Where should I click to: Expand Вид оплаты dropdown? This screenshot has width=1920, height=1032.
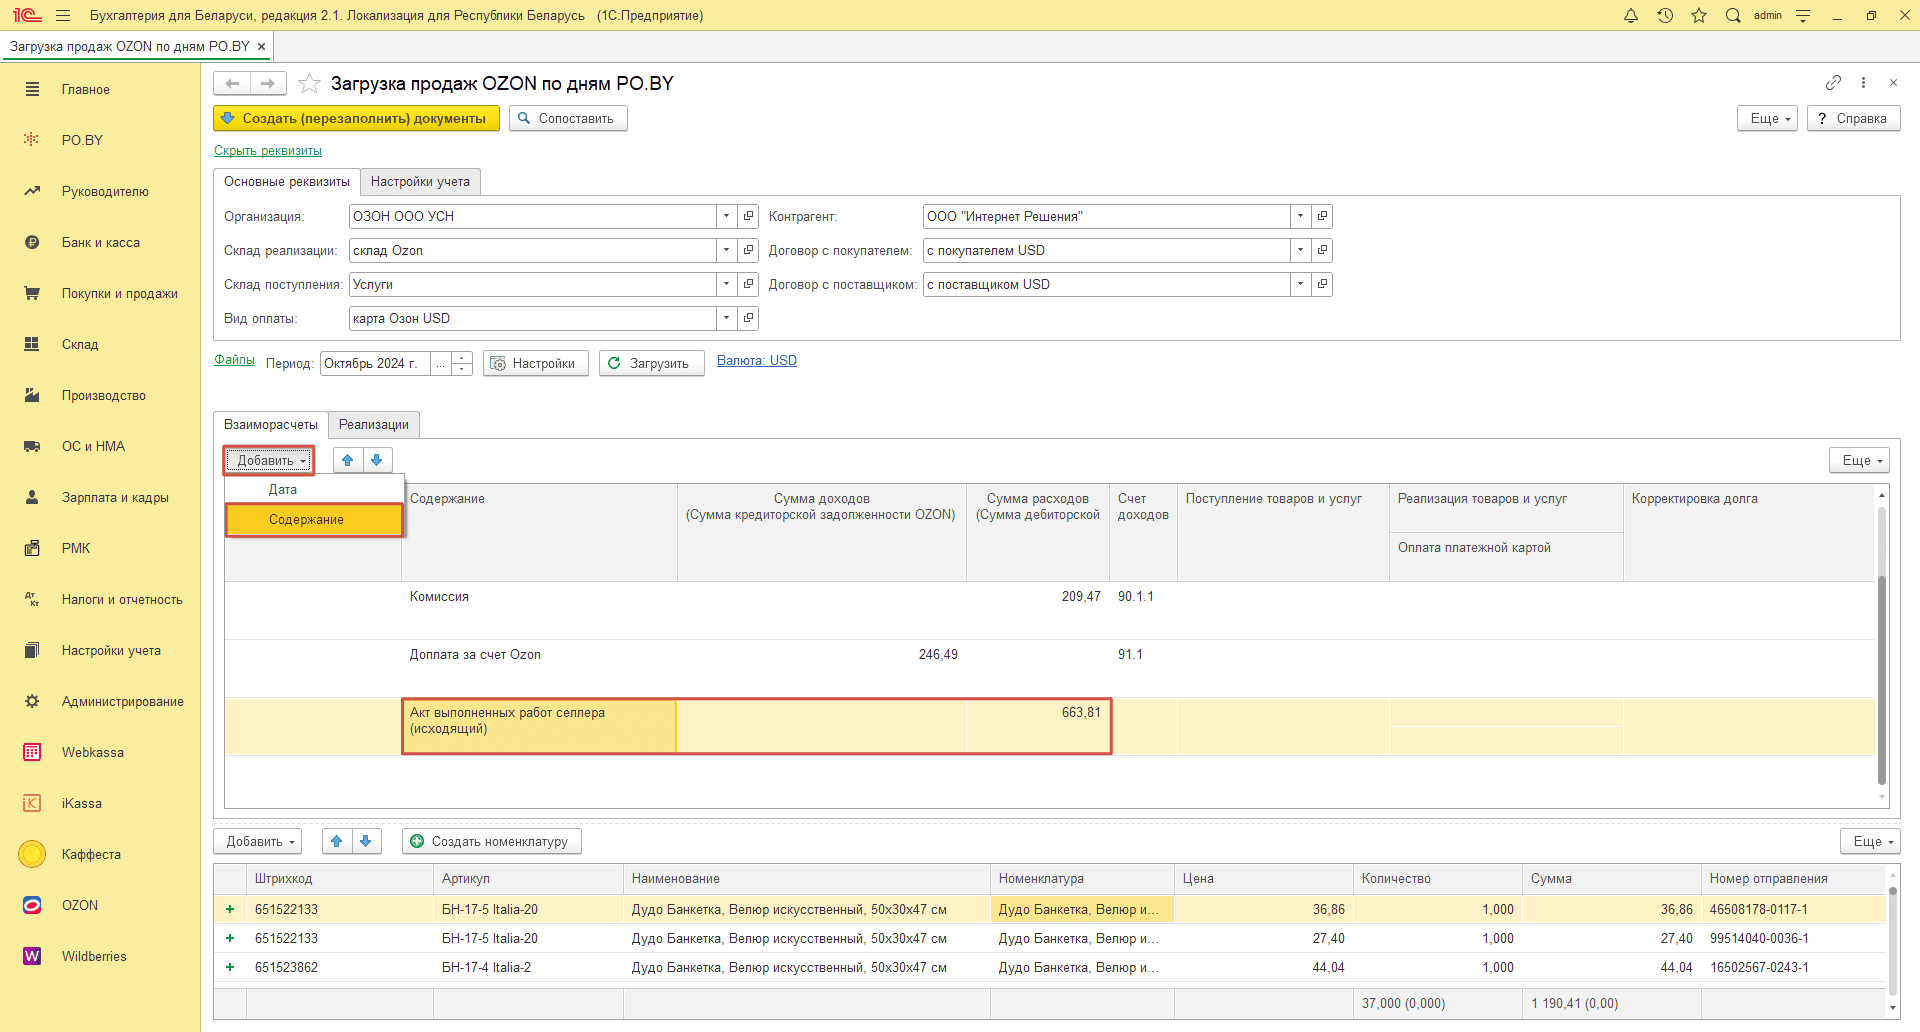tap(727, 318)
